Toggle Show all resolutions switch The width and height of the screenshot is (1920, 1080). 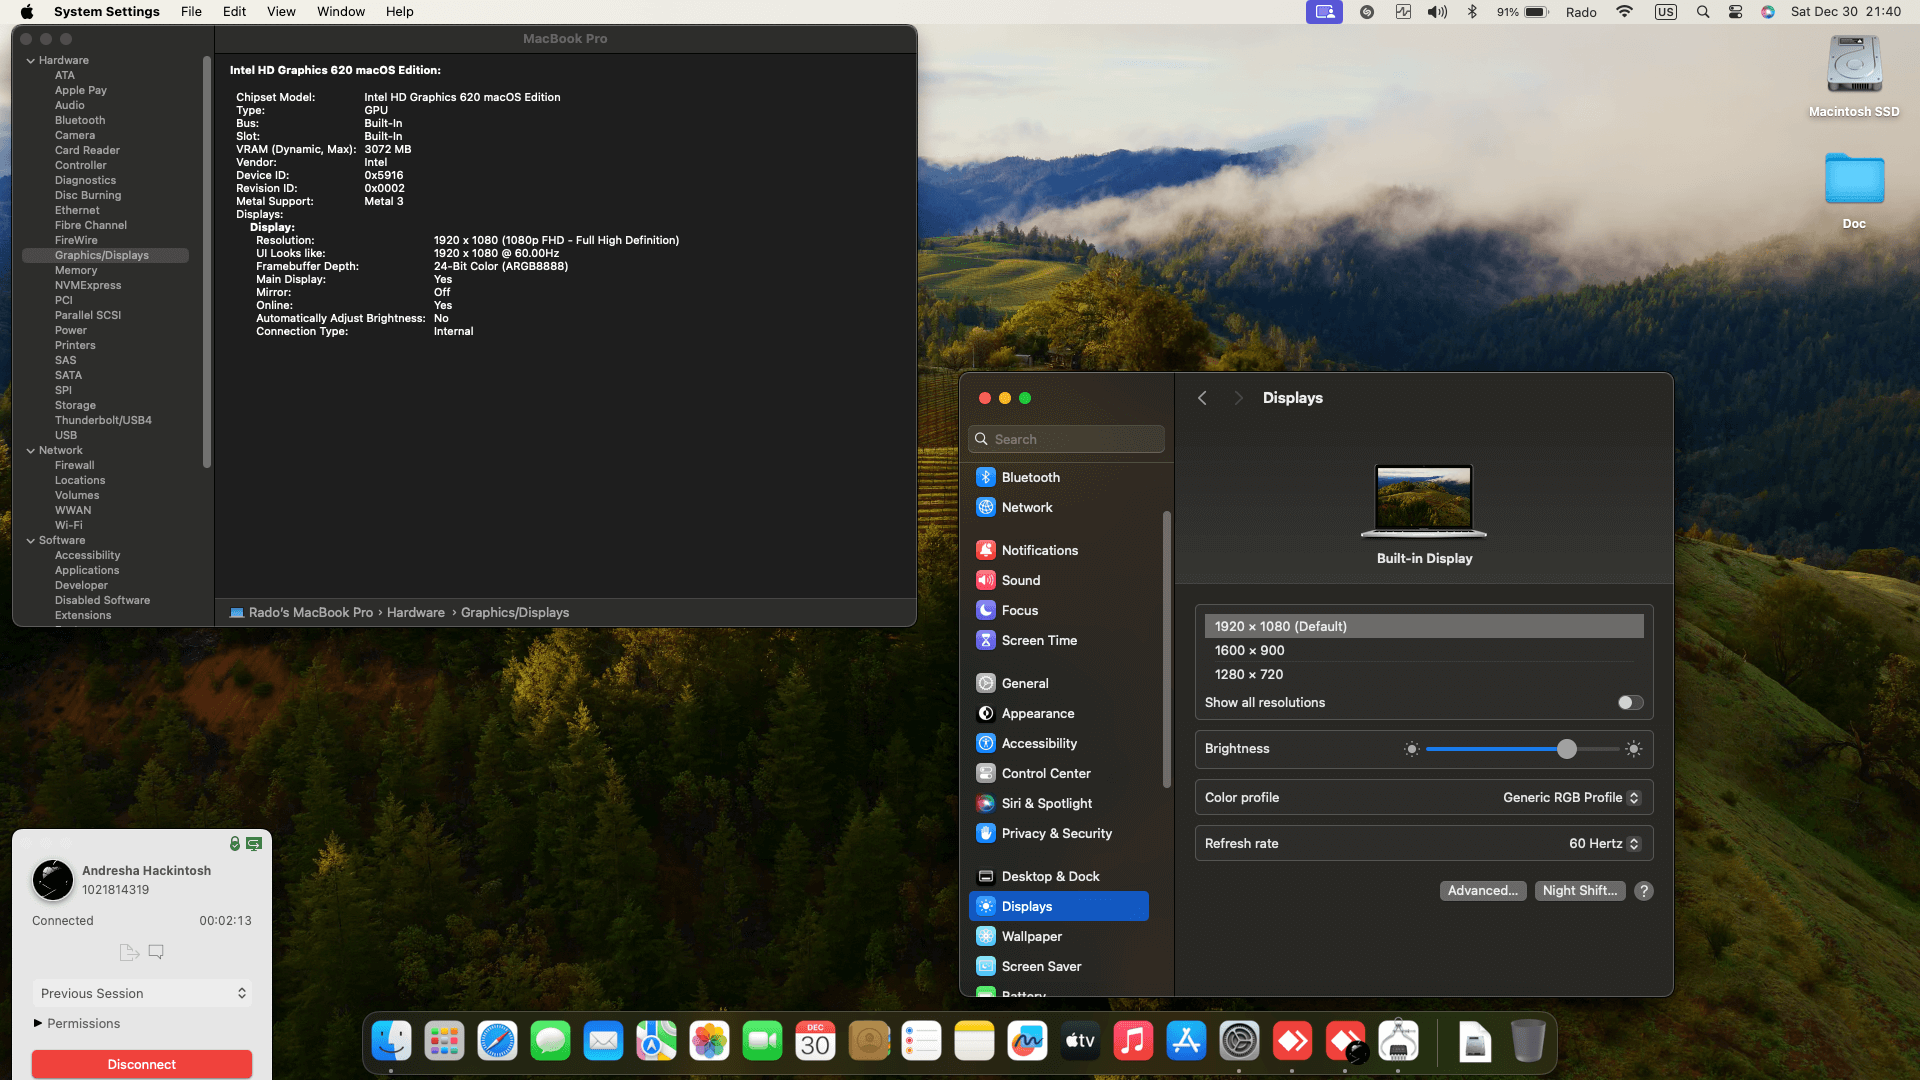[1630, 702]
